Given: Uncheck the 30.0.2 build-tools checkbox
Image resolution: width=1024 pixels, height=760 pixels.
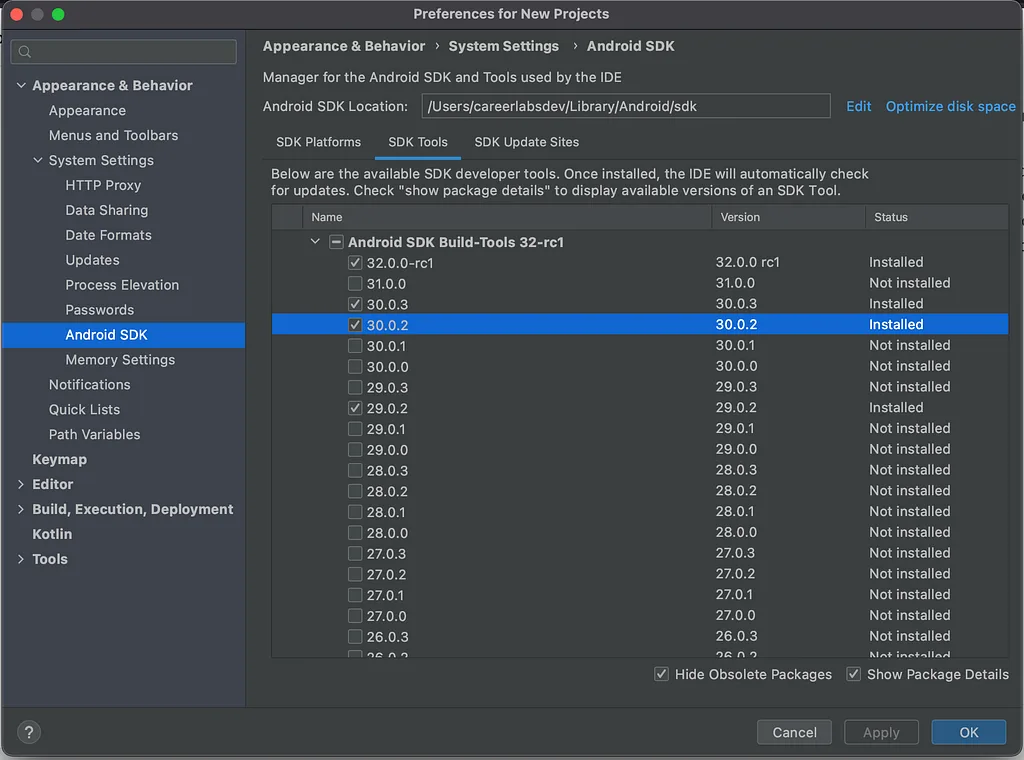Looking at the screenshot, I should coord(355,325).
